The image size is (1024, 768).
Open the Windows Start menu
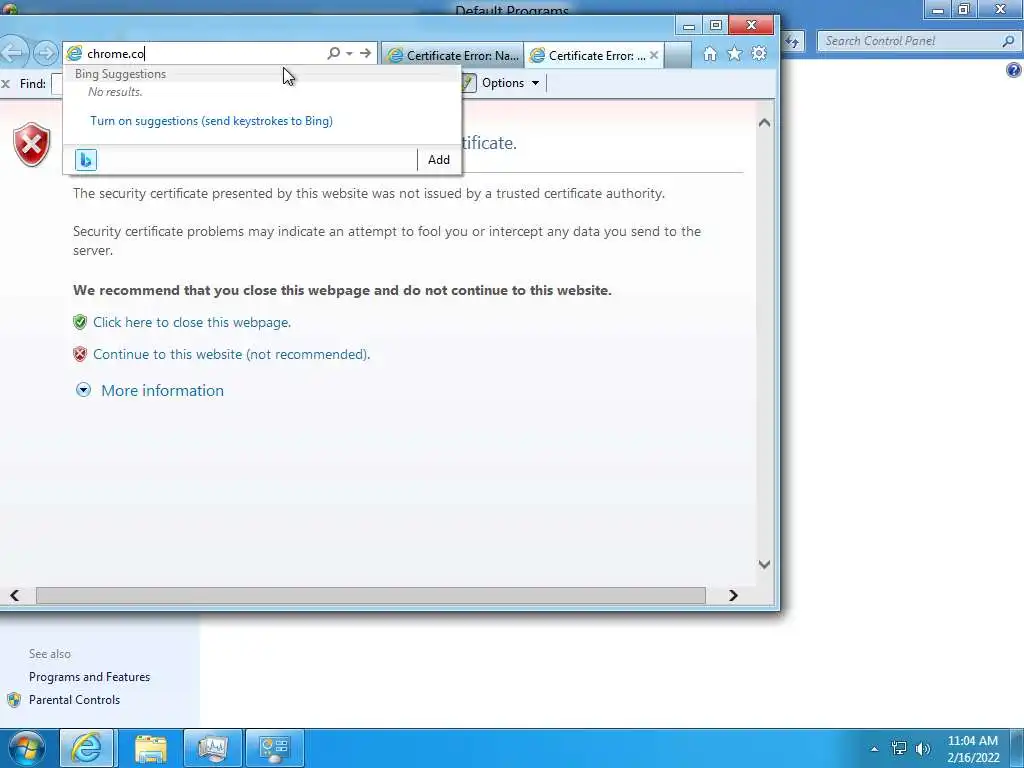27,748
